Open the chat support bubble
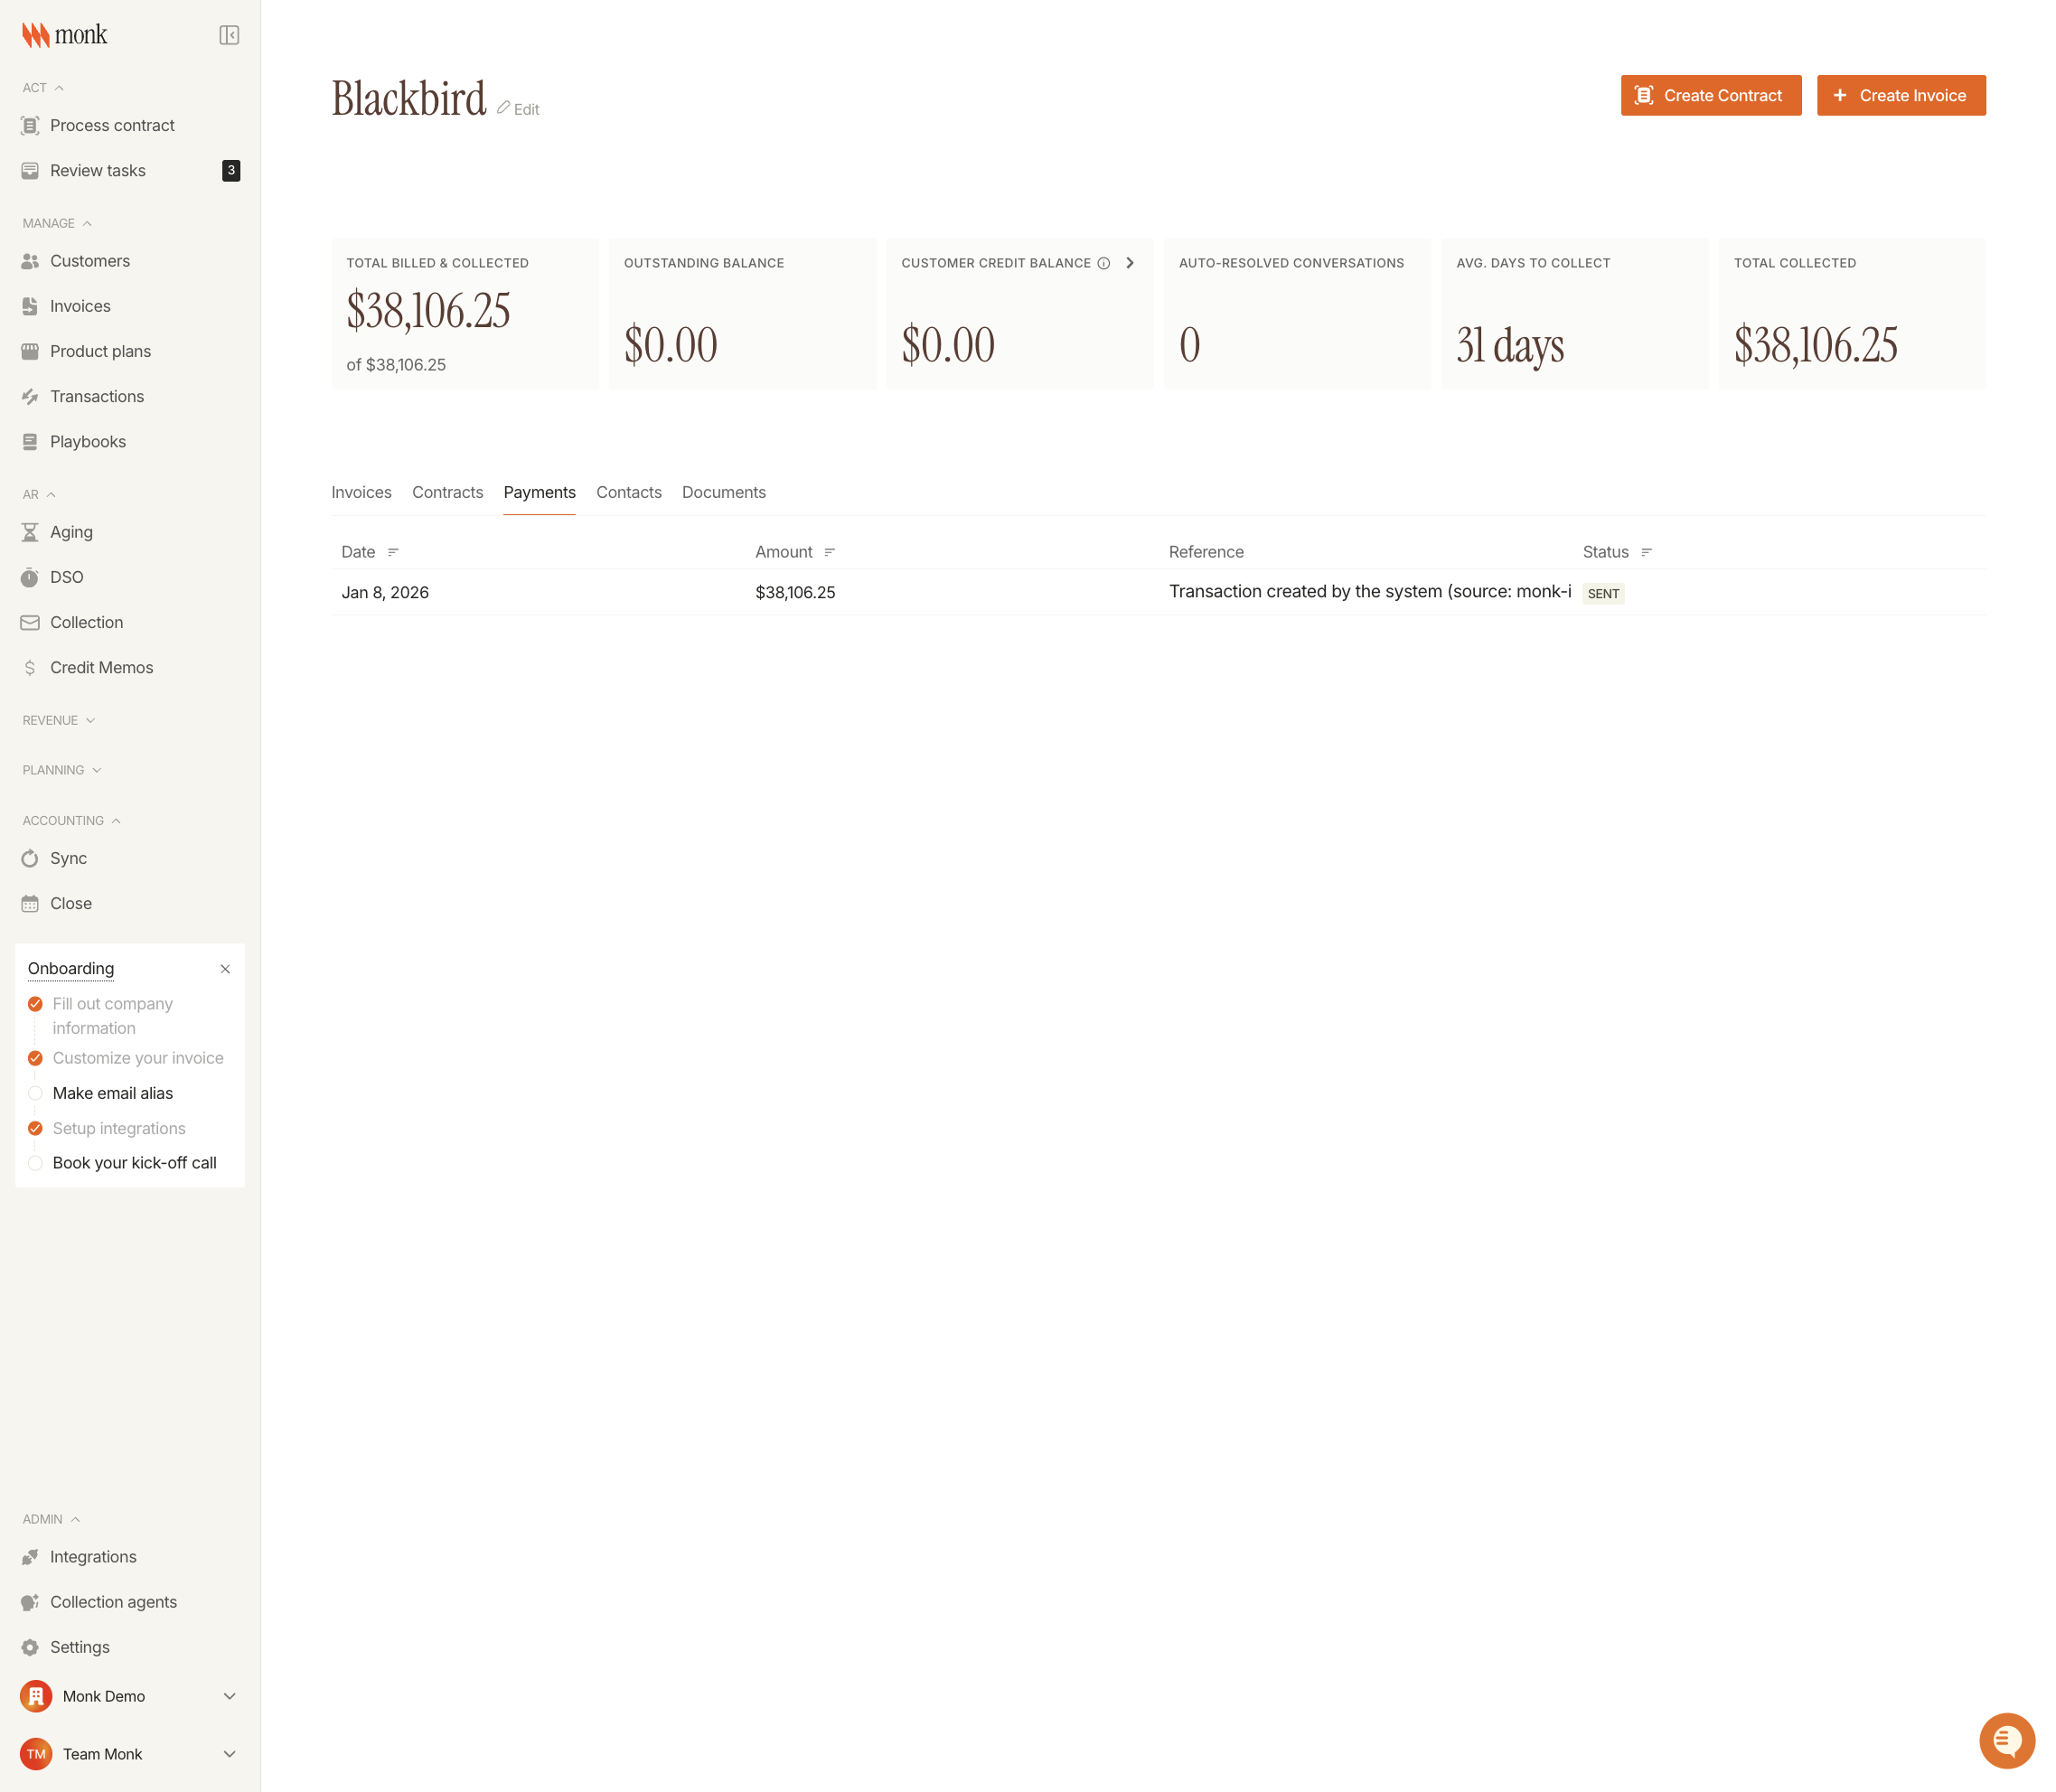This screenshot has height=1792, width=2056. (x=2007, y=1740)
